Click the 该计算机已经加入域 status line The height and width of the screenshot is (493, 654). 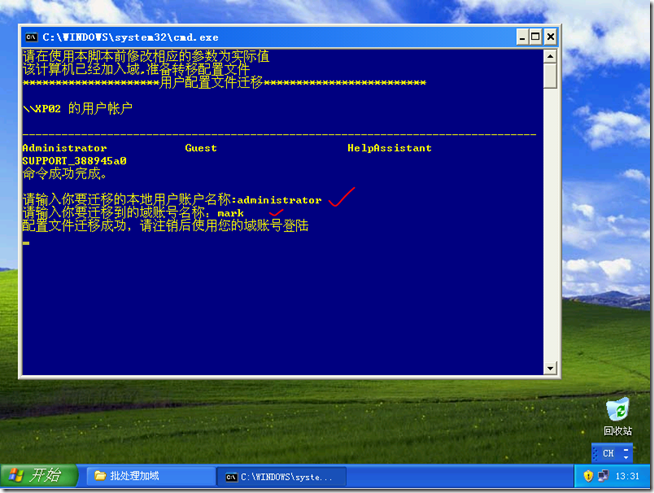[136, 69]
